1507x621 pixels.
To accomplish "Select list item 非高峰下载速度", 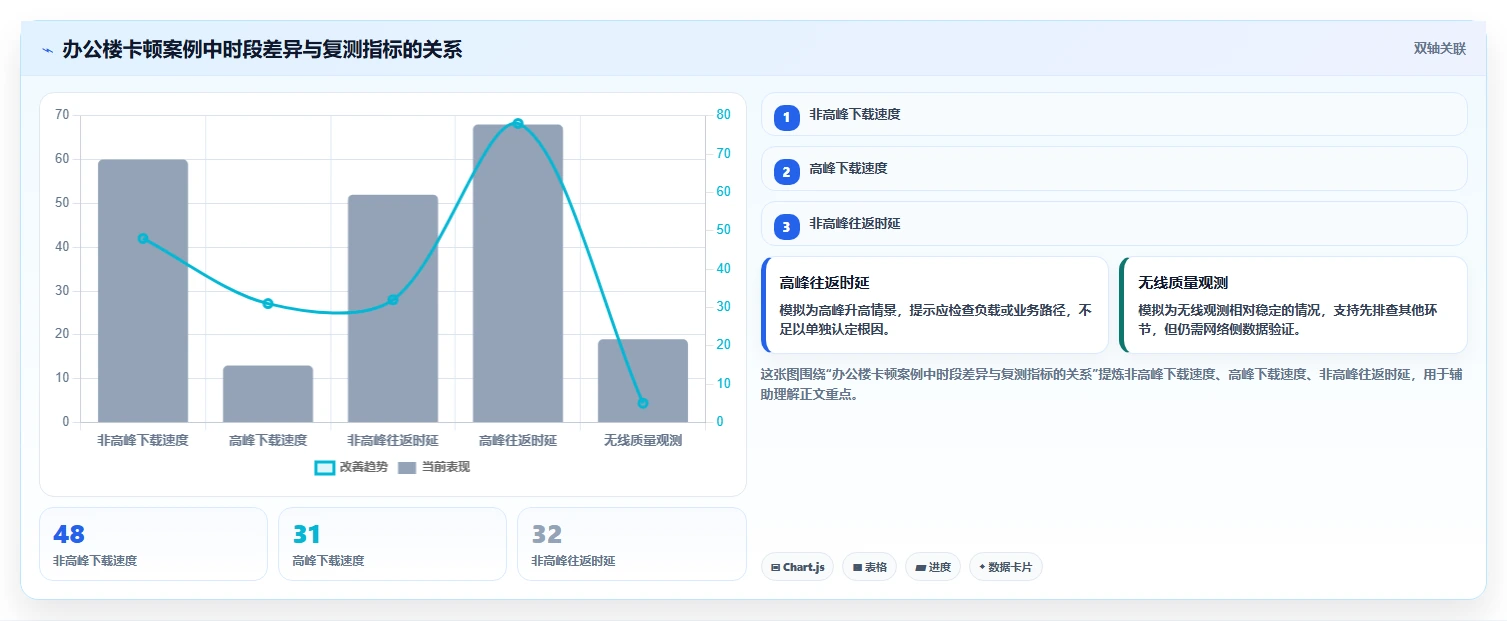I will pos(1114,114).
